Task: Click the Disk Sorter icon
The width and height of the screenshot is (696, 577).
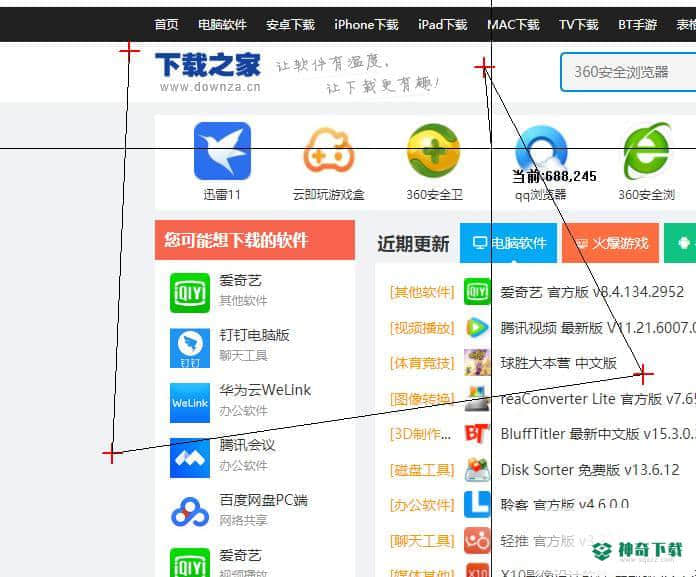Action: click(477, 469)
